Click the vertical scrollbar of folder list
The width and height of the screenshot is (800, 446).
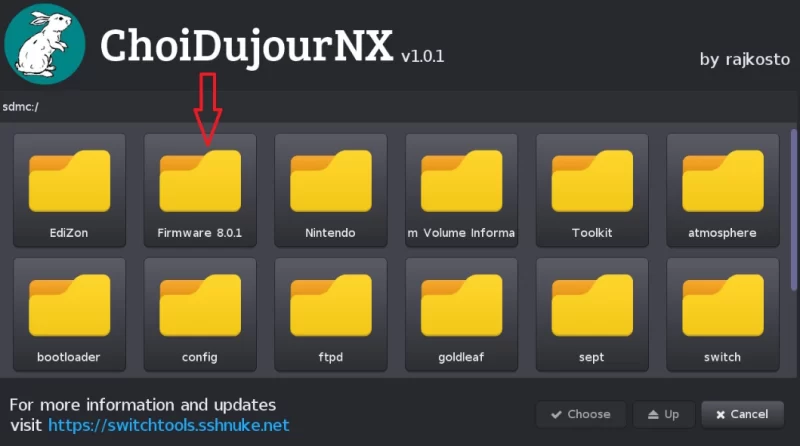point(793,210)
